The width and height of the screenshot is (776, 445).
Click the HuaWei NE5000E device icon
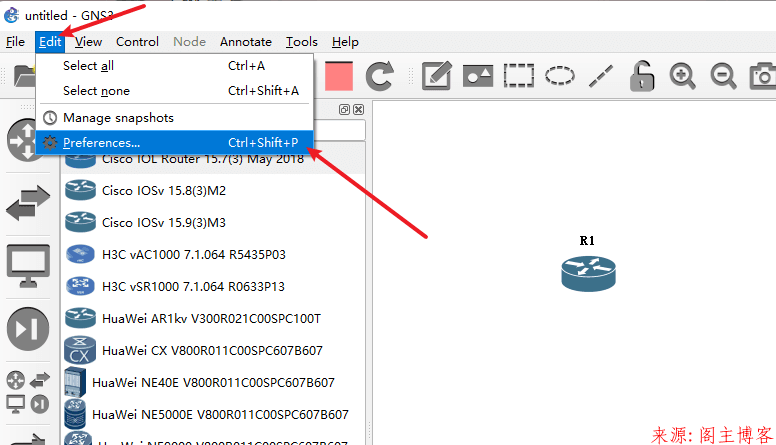pyautogui.click(x=75, y=414)
